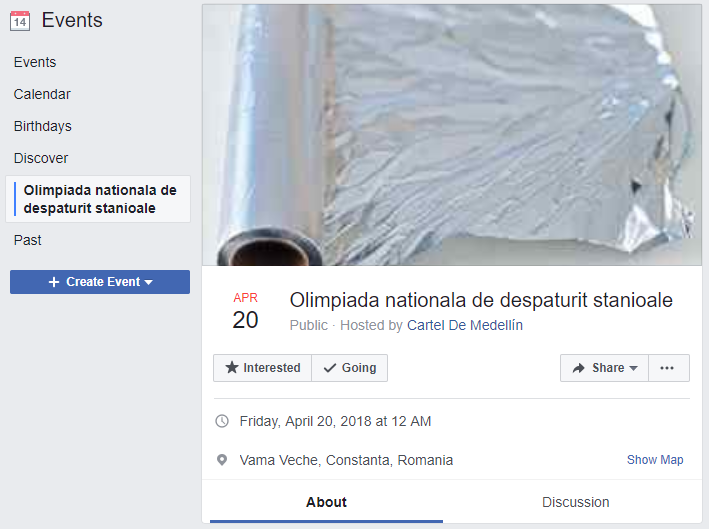709x529 pixels.
Task: Open the Cartel De Medellín host link
Action: pos(465,325)
